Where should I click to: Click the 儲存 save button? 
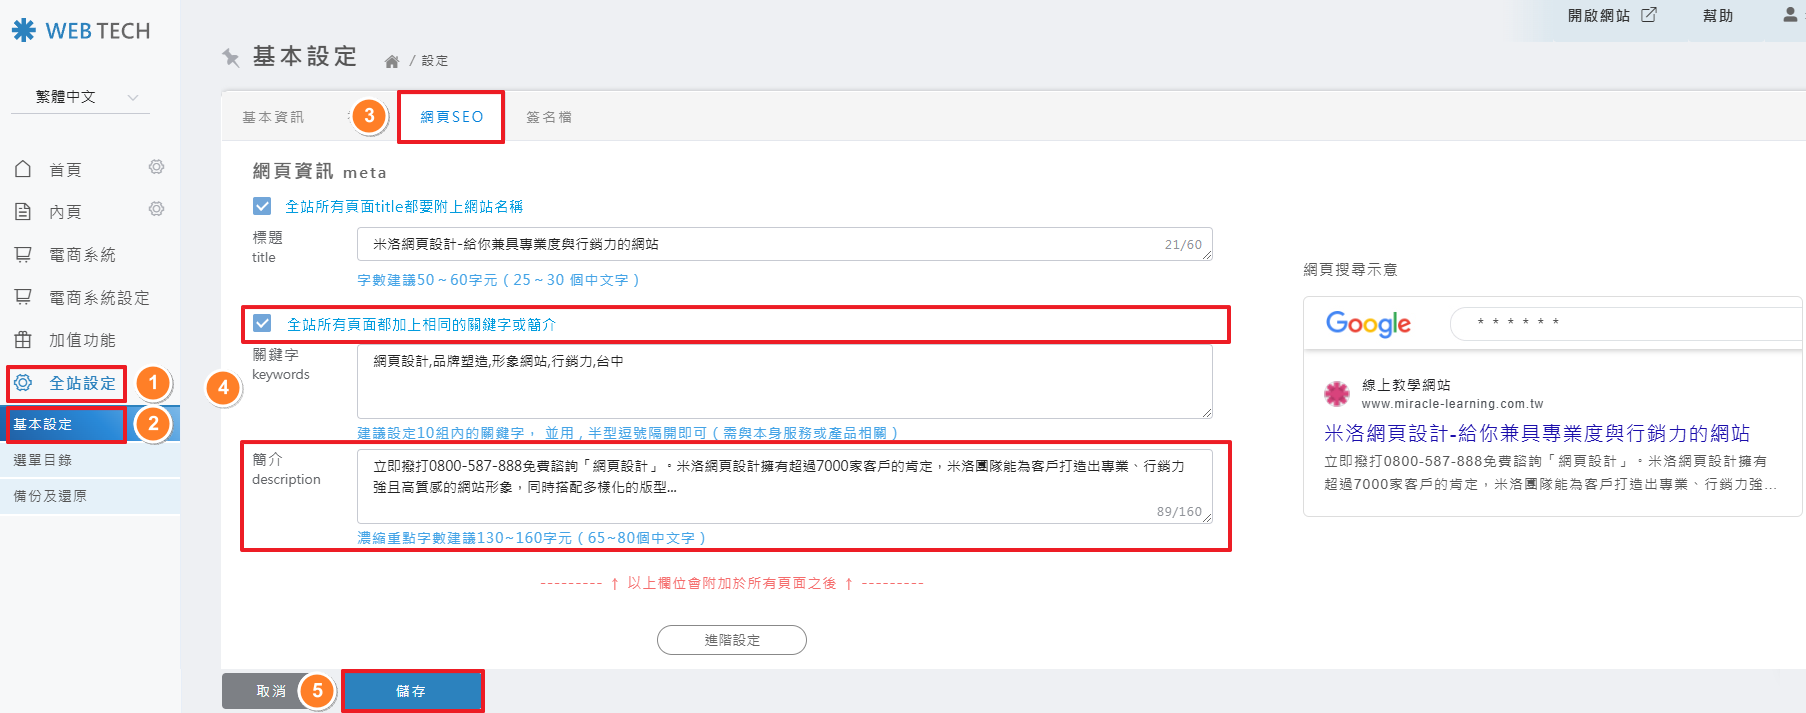click(412, 691)
